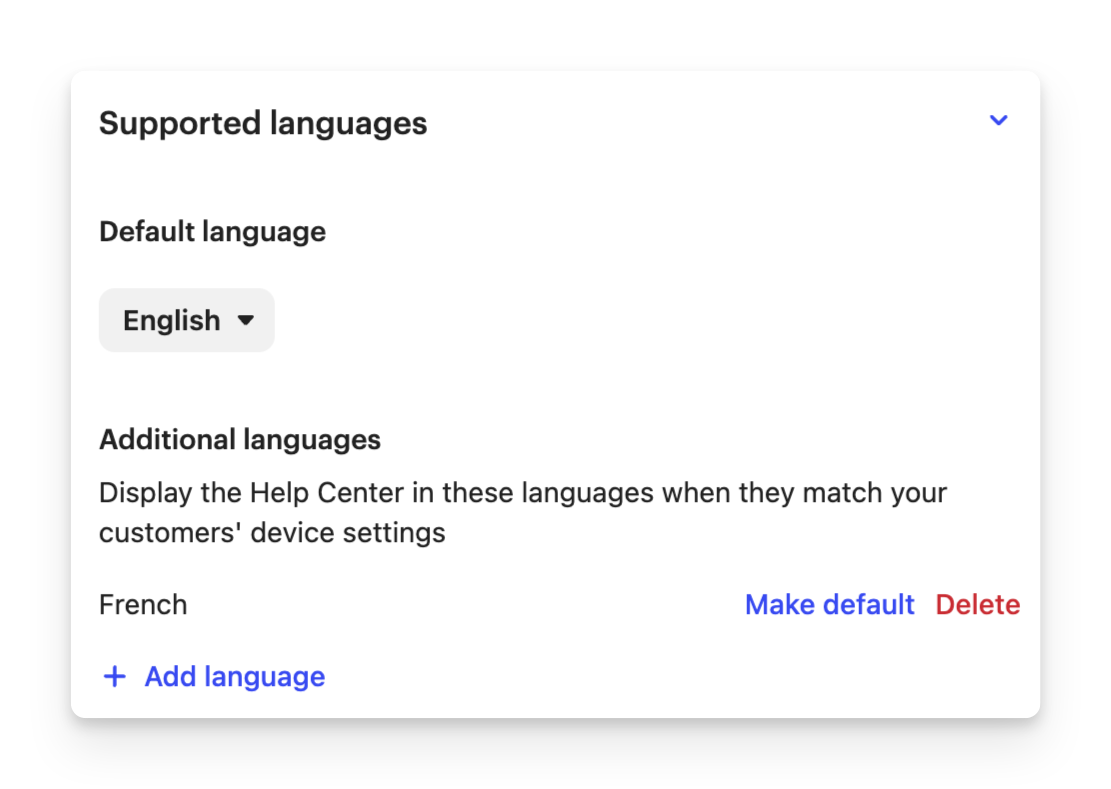This screenshot has height=789, width=1111.
Task: Click the word "Supported" in the title
Action: click(x=180, y=124)
